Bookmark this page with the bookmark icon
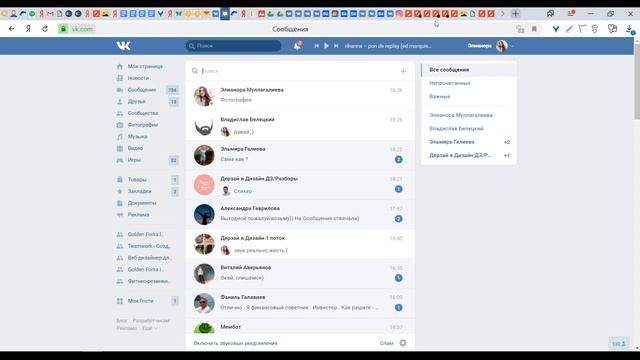 534,29
